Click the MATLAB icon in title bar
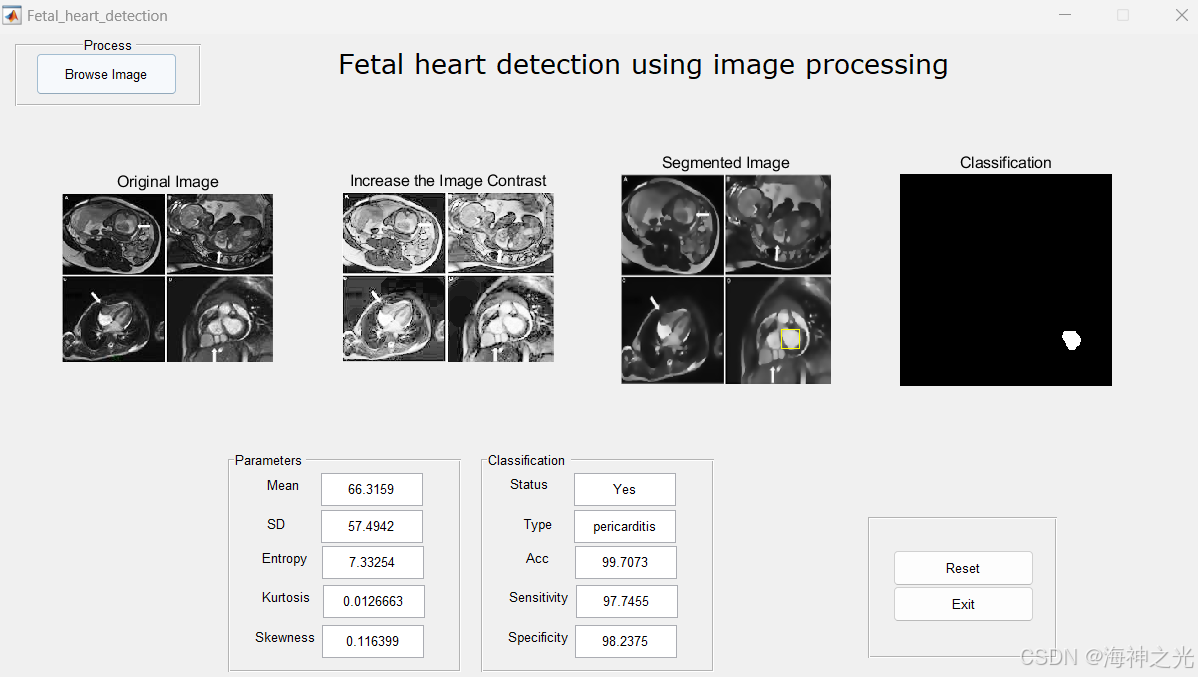1198x677 pixels. 12,15
